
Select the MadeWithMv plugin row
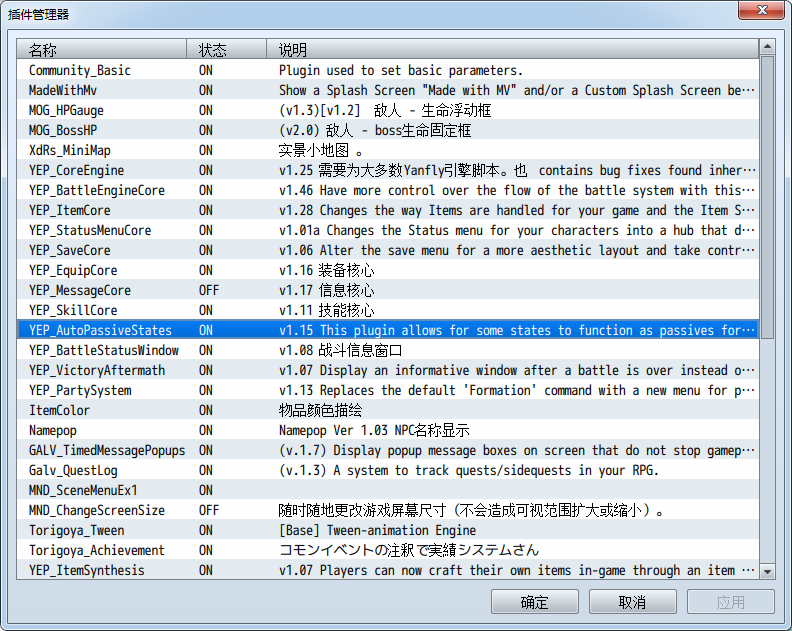coord(387,90)
